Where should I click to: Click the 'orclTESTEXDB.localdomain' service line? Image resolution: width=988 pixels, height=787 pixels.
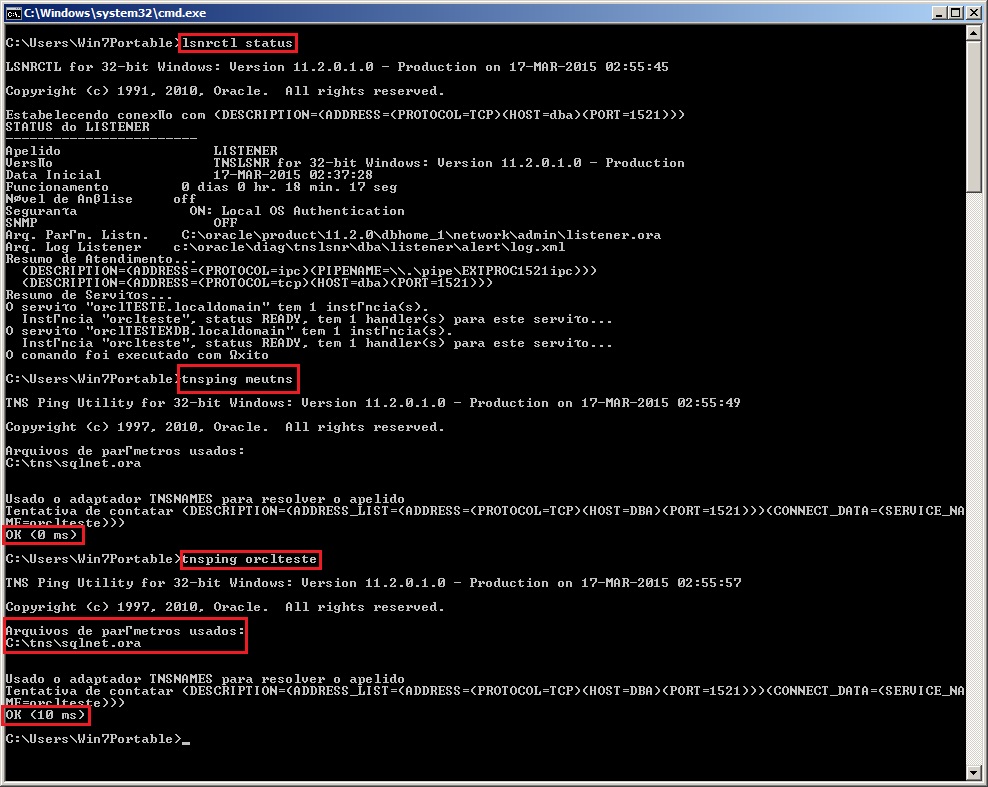[x=229, y=331]
